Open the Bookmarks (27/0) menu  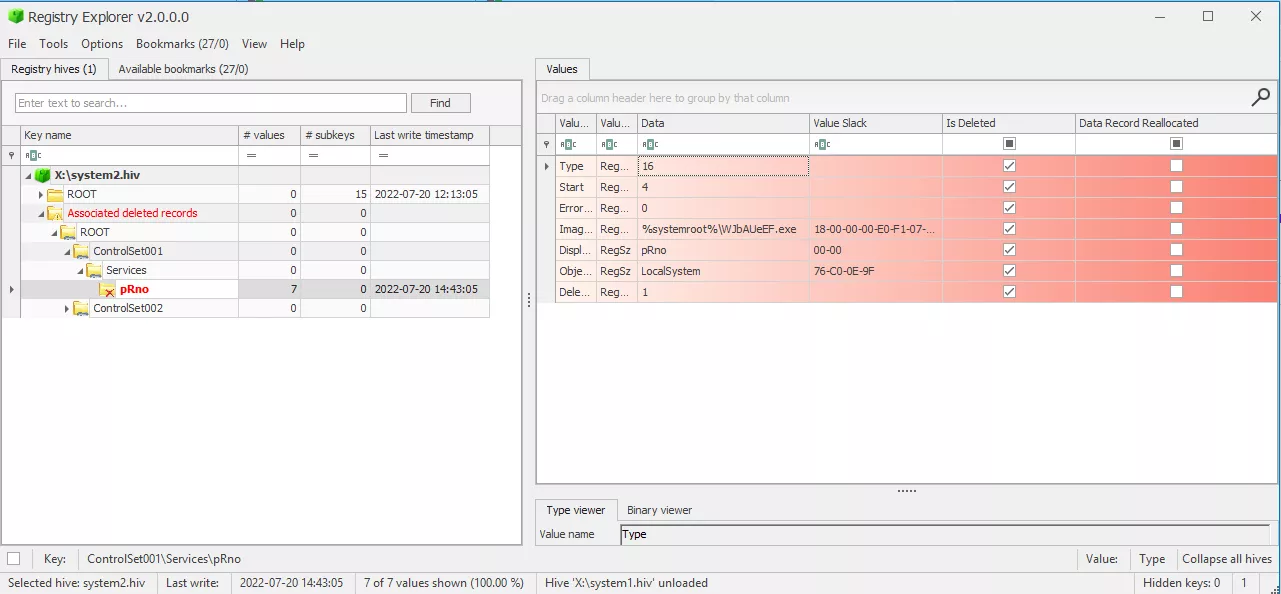pos(182,44)
